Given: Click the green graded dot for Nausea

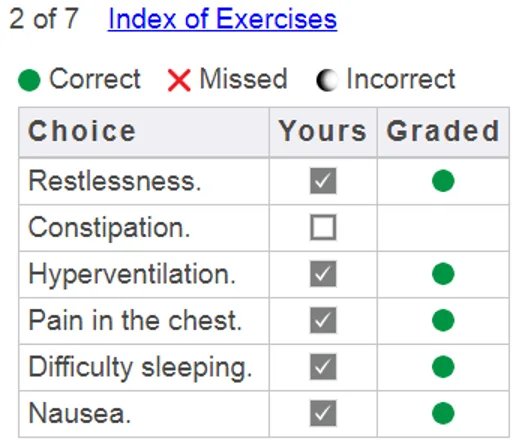Looking at the screenshot, I should pos(443,413).
